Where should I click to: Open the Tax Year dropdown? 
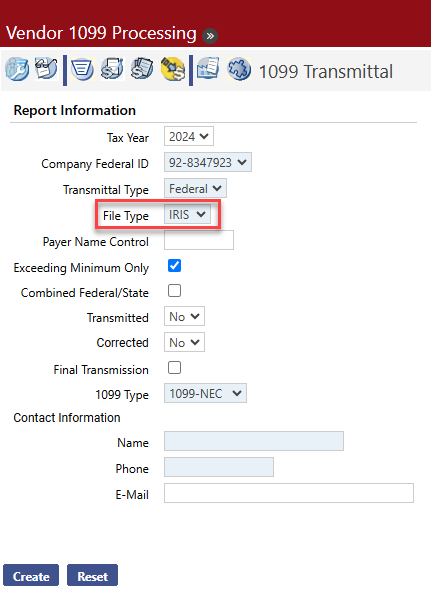(189, 136)
